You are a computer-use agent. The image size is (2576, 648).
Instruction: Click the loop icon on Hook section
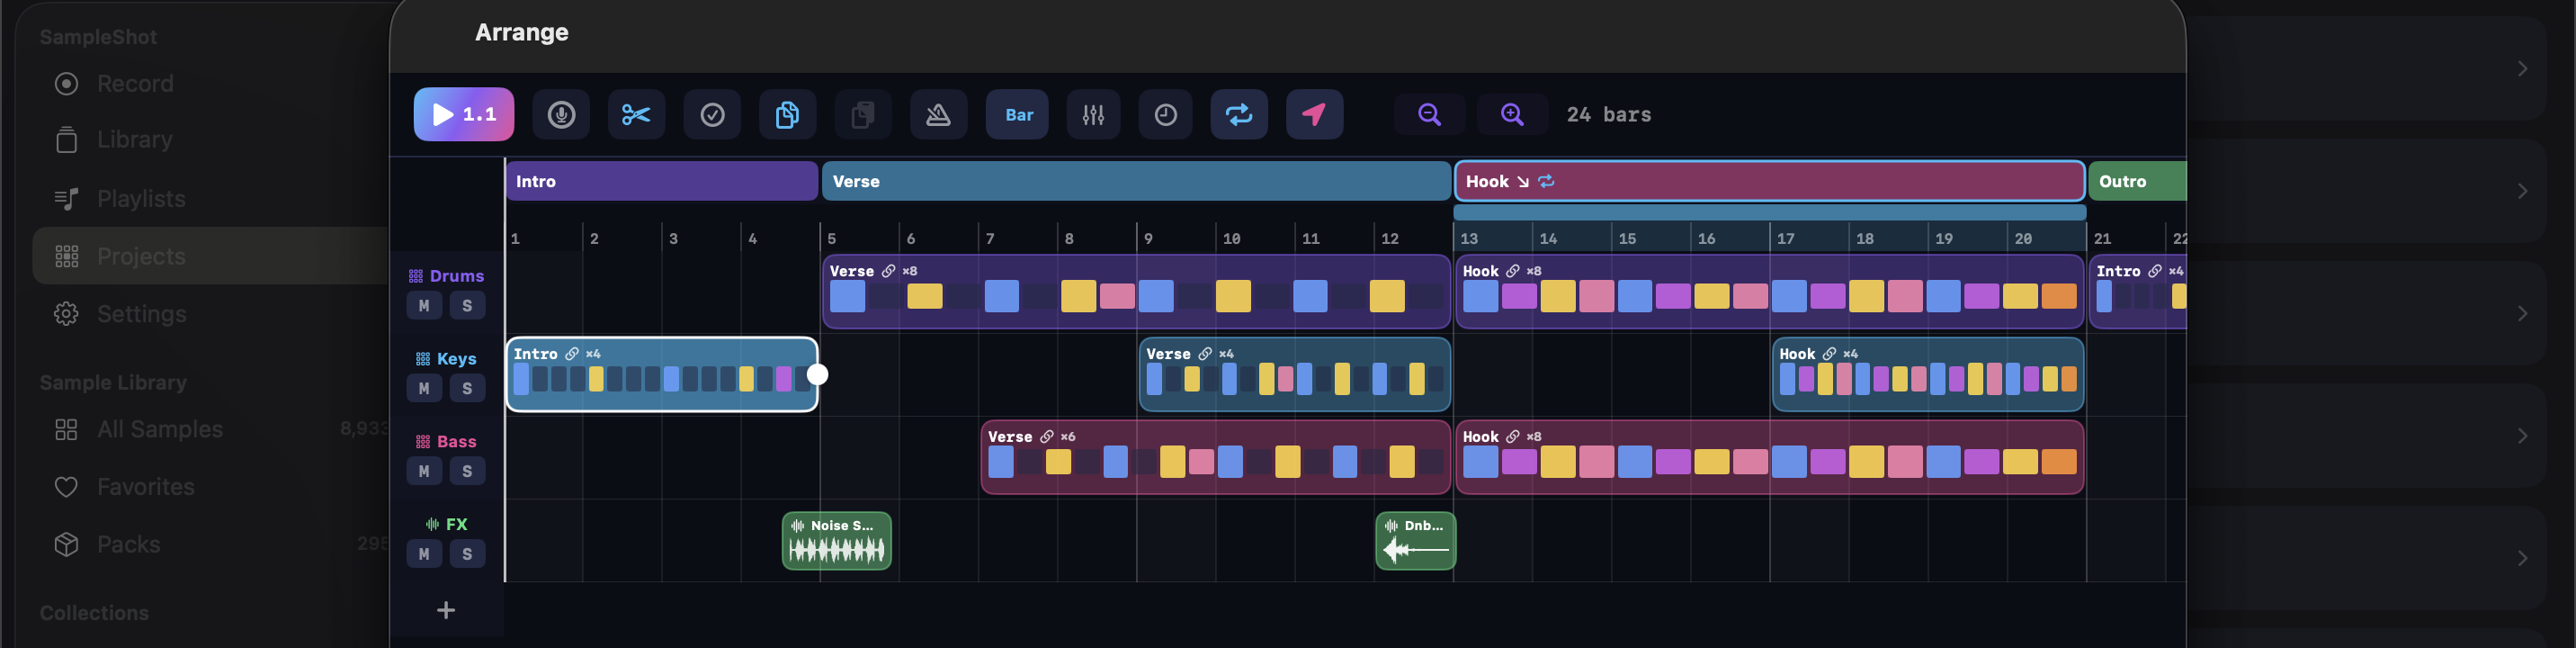tap(1546, 181)
